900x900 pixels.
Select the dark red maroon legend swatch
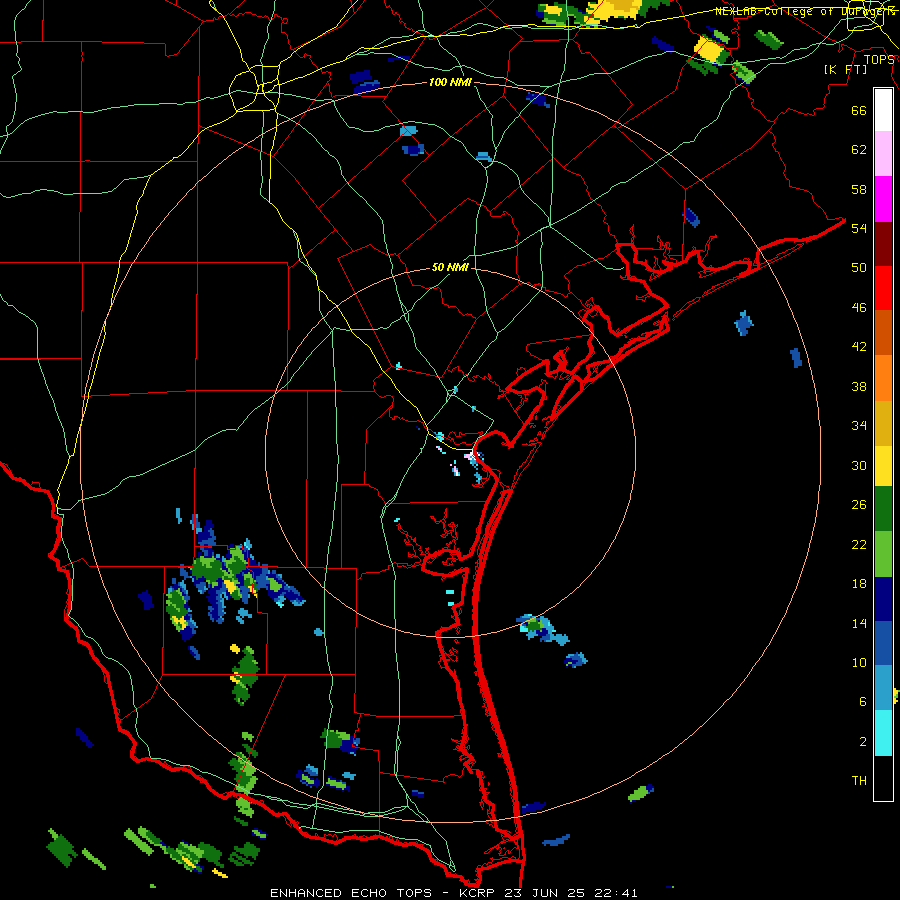[883, 244]
